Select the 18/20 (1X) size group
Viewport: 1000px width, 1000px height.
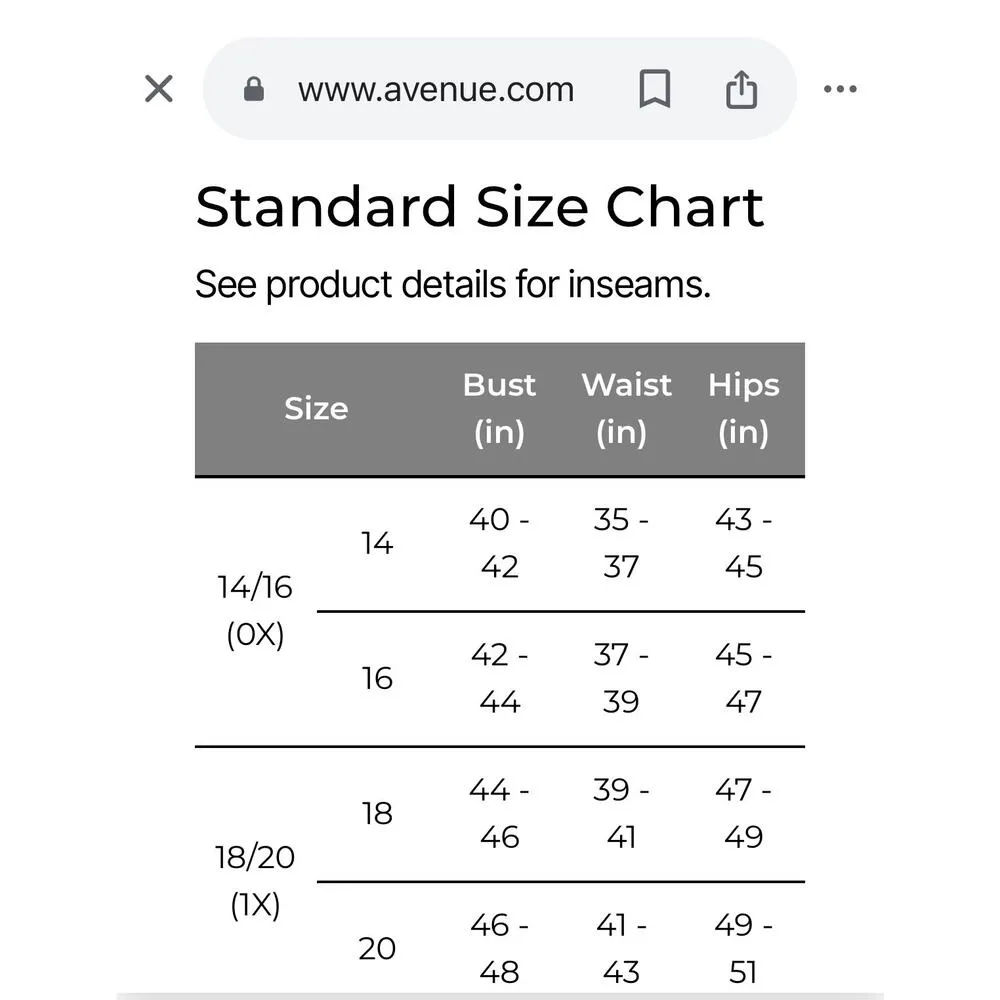tap(255, 881)
